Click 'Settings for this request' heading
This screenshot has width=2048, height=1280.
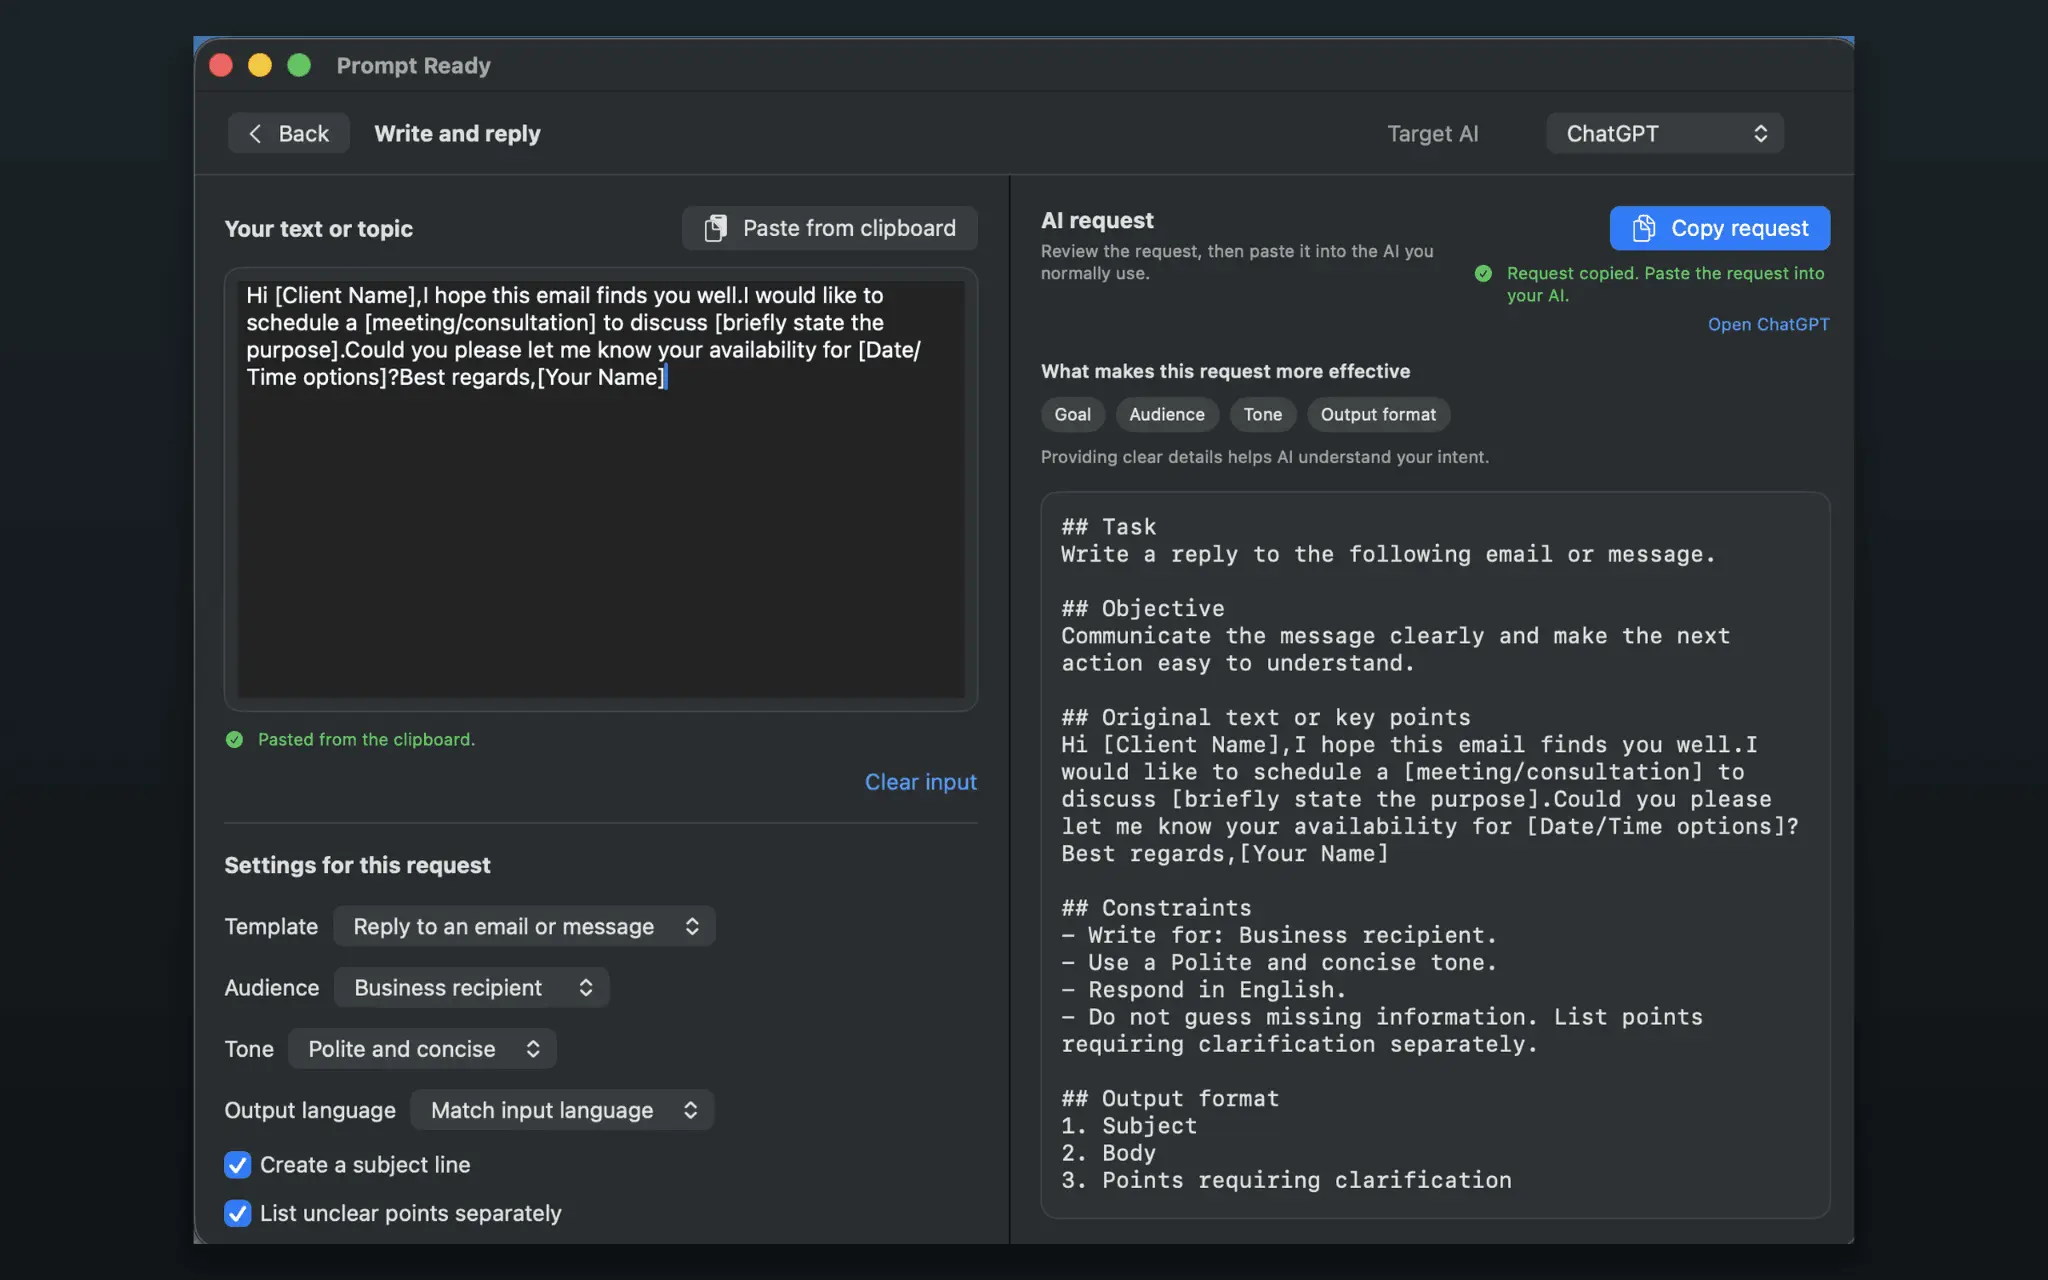point(357,865)
